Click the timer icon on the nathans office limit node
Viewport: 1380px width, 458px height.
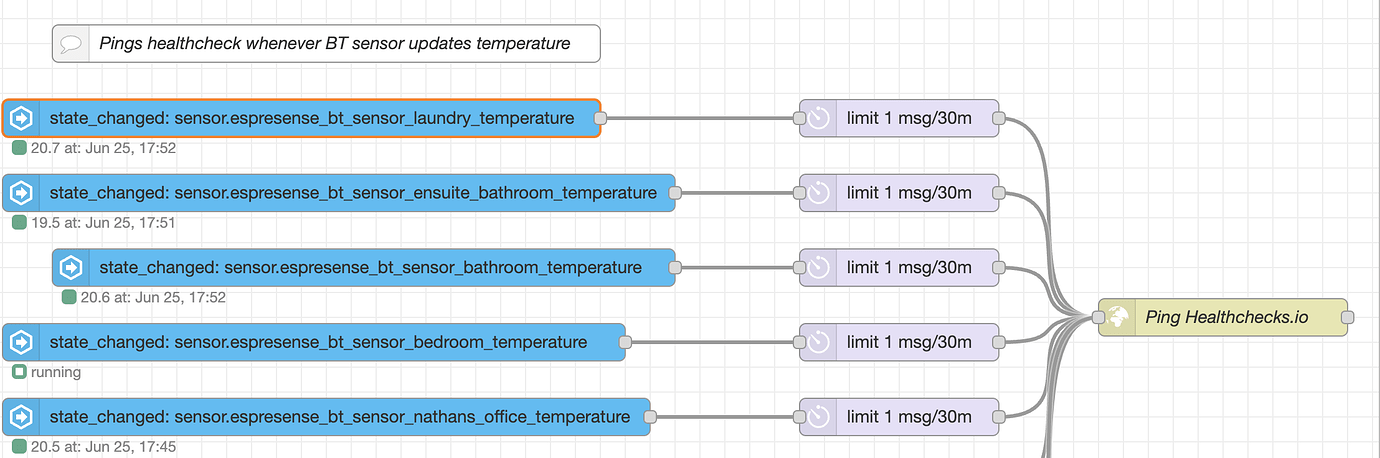[819, 417]
